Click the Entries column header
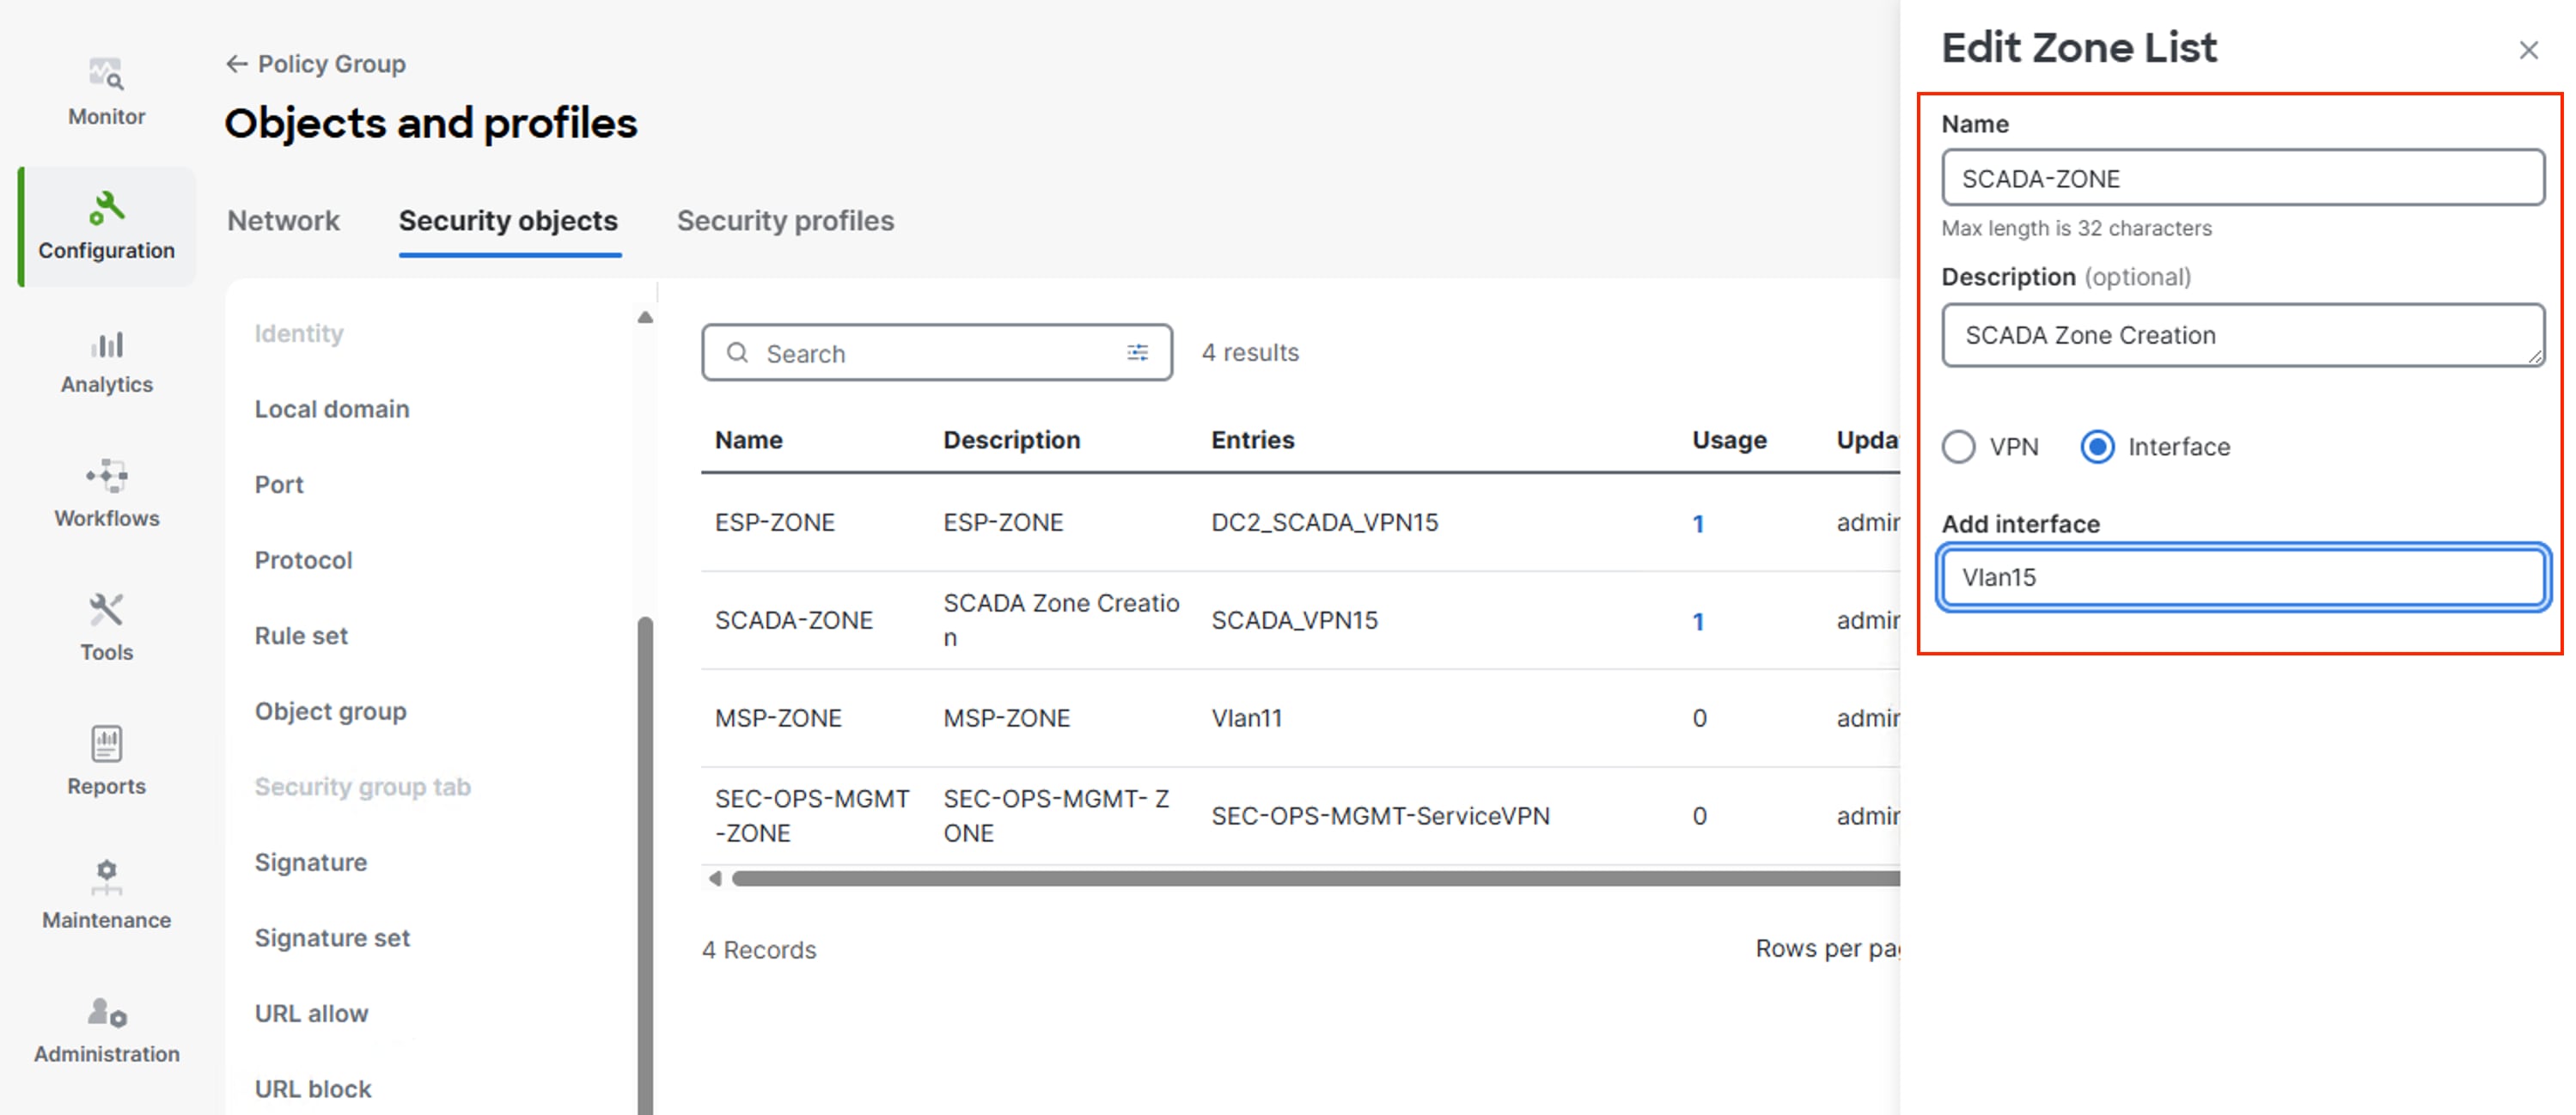2576x1115 pixels. [x=1252, y=440]
